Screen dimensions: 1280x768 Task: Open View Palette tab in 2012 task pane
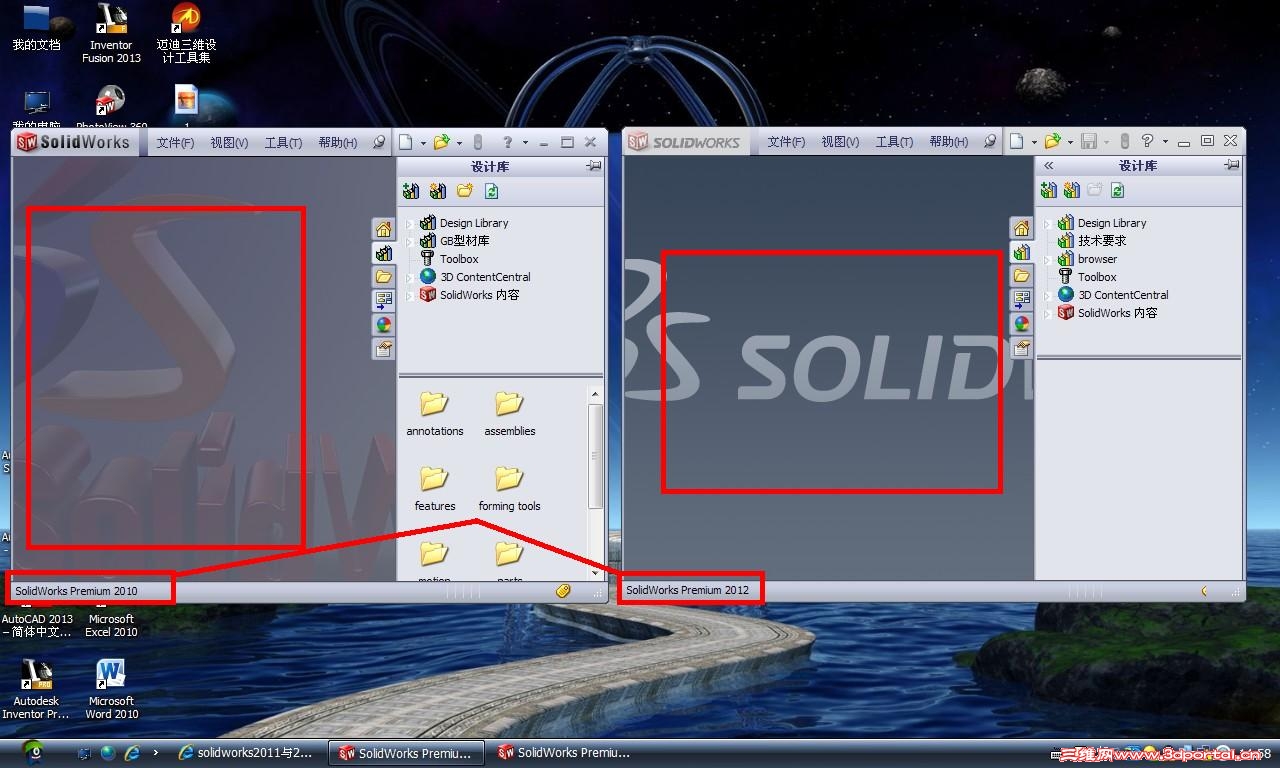(x=1021, y=300)
